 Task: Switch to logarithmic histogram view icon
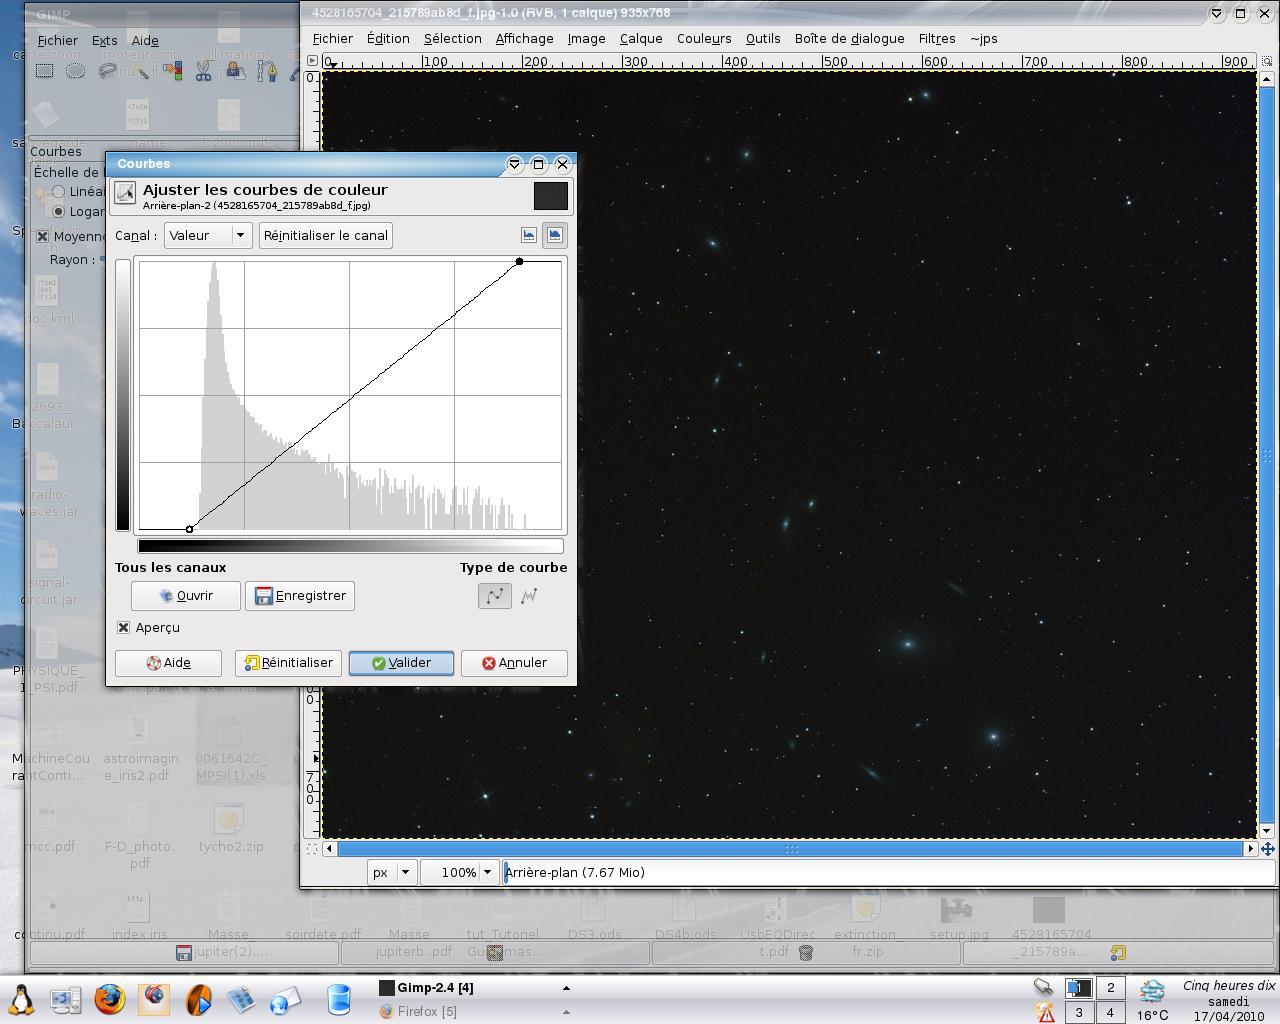(554, 235)
